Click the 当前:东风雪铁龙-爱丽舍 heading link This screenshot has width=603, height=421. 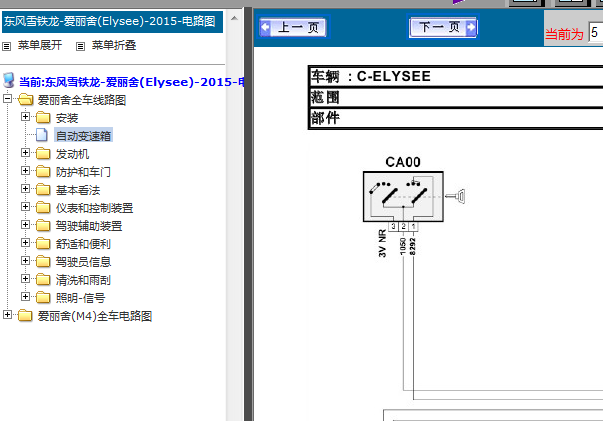[132, 82]
